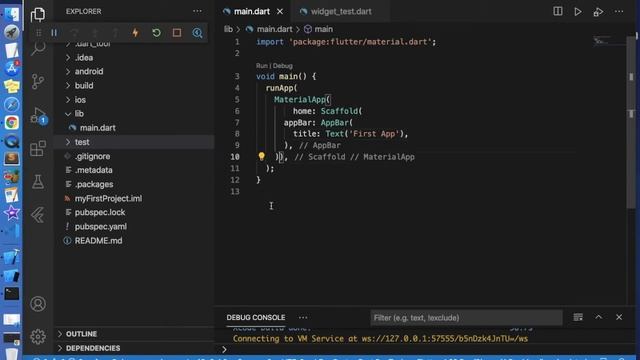Click the Run CodeLens link above main

(x=262, y=66)
